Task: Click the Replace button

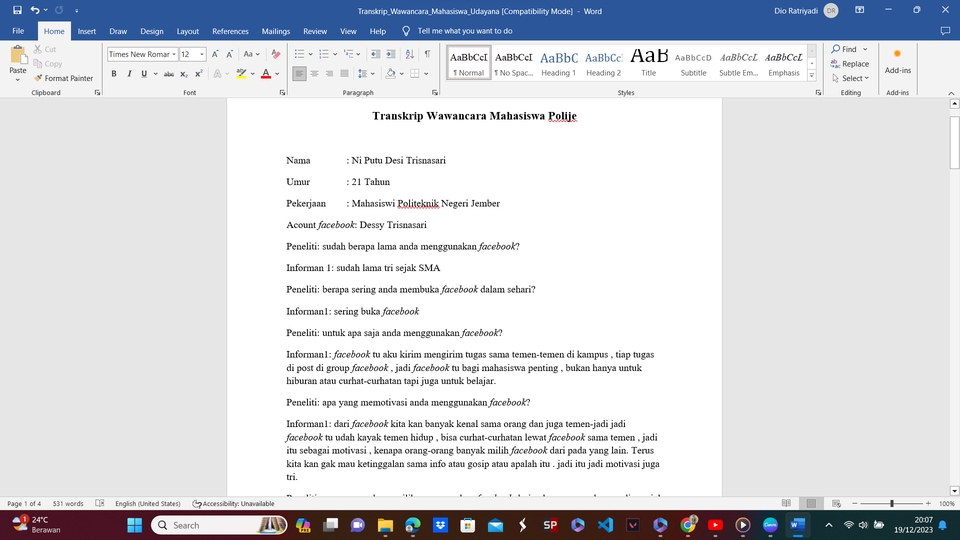Action: (850, 64)
